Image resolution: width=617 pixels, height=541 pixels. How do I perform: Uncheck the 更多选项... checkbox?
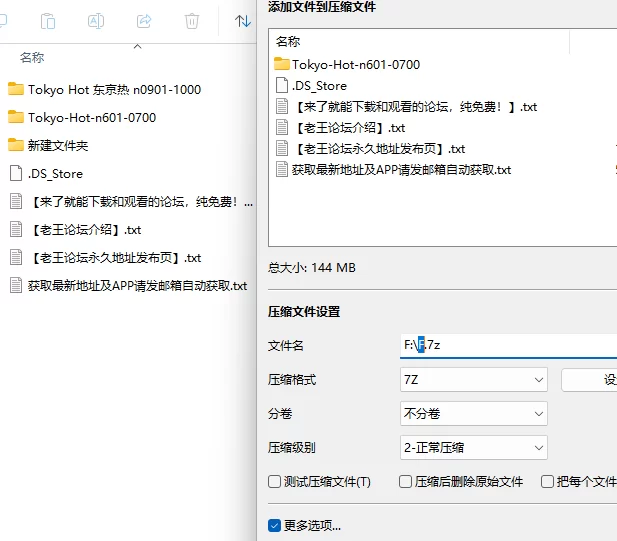pos(274,525)
